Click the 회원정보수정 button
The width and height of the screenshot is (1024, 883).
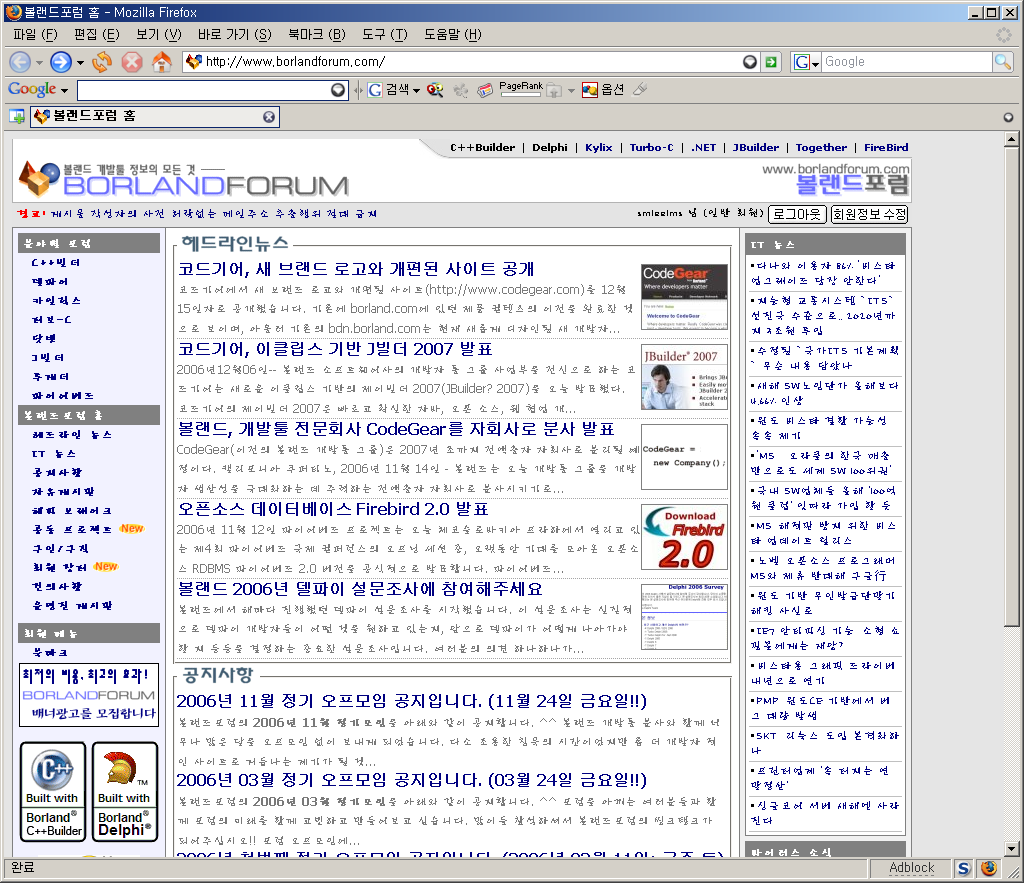[869, 214]
